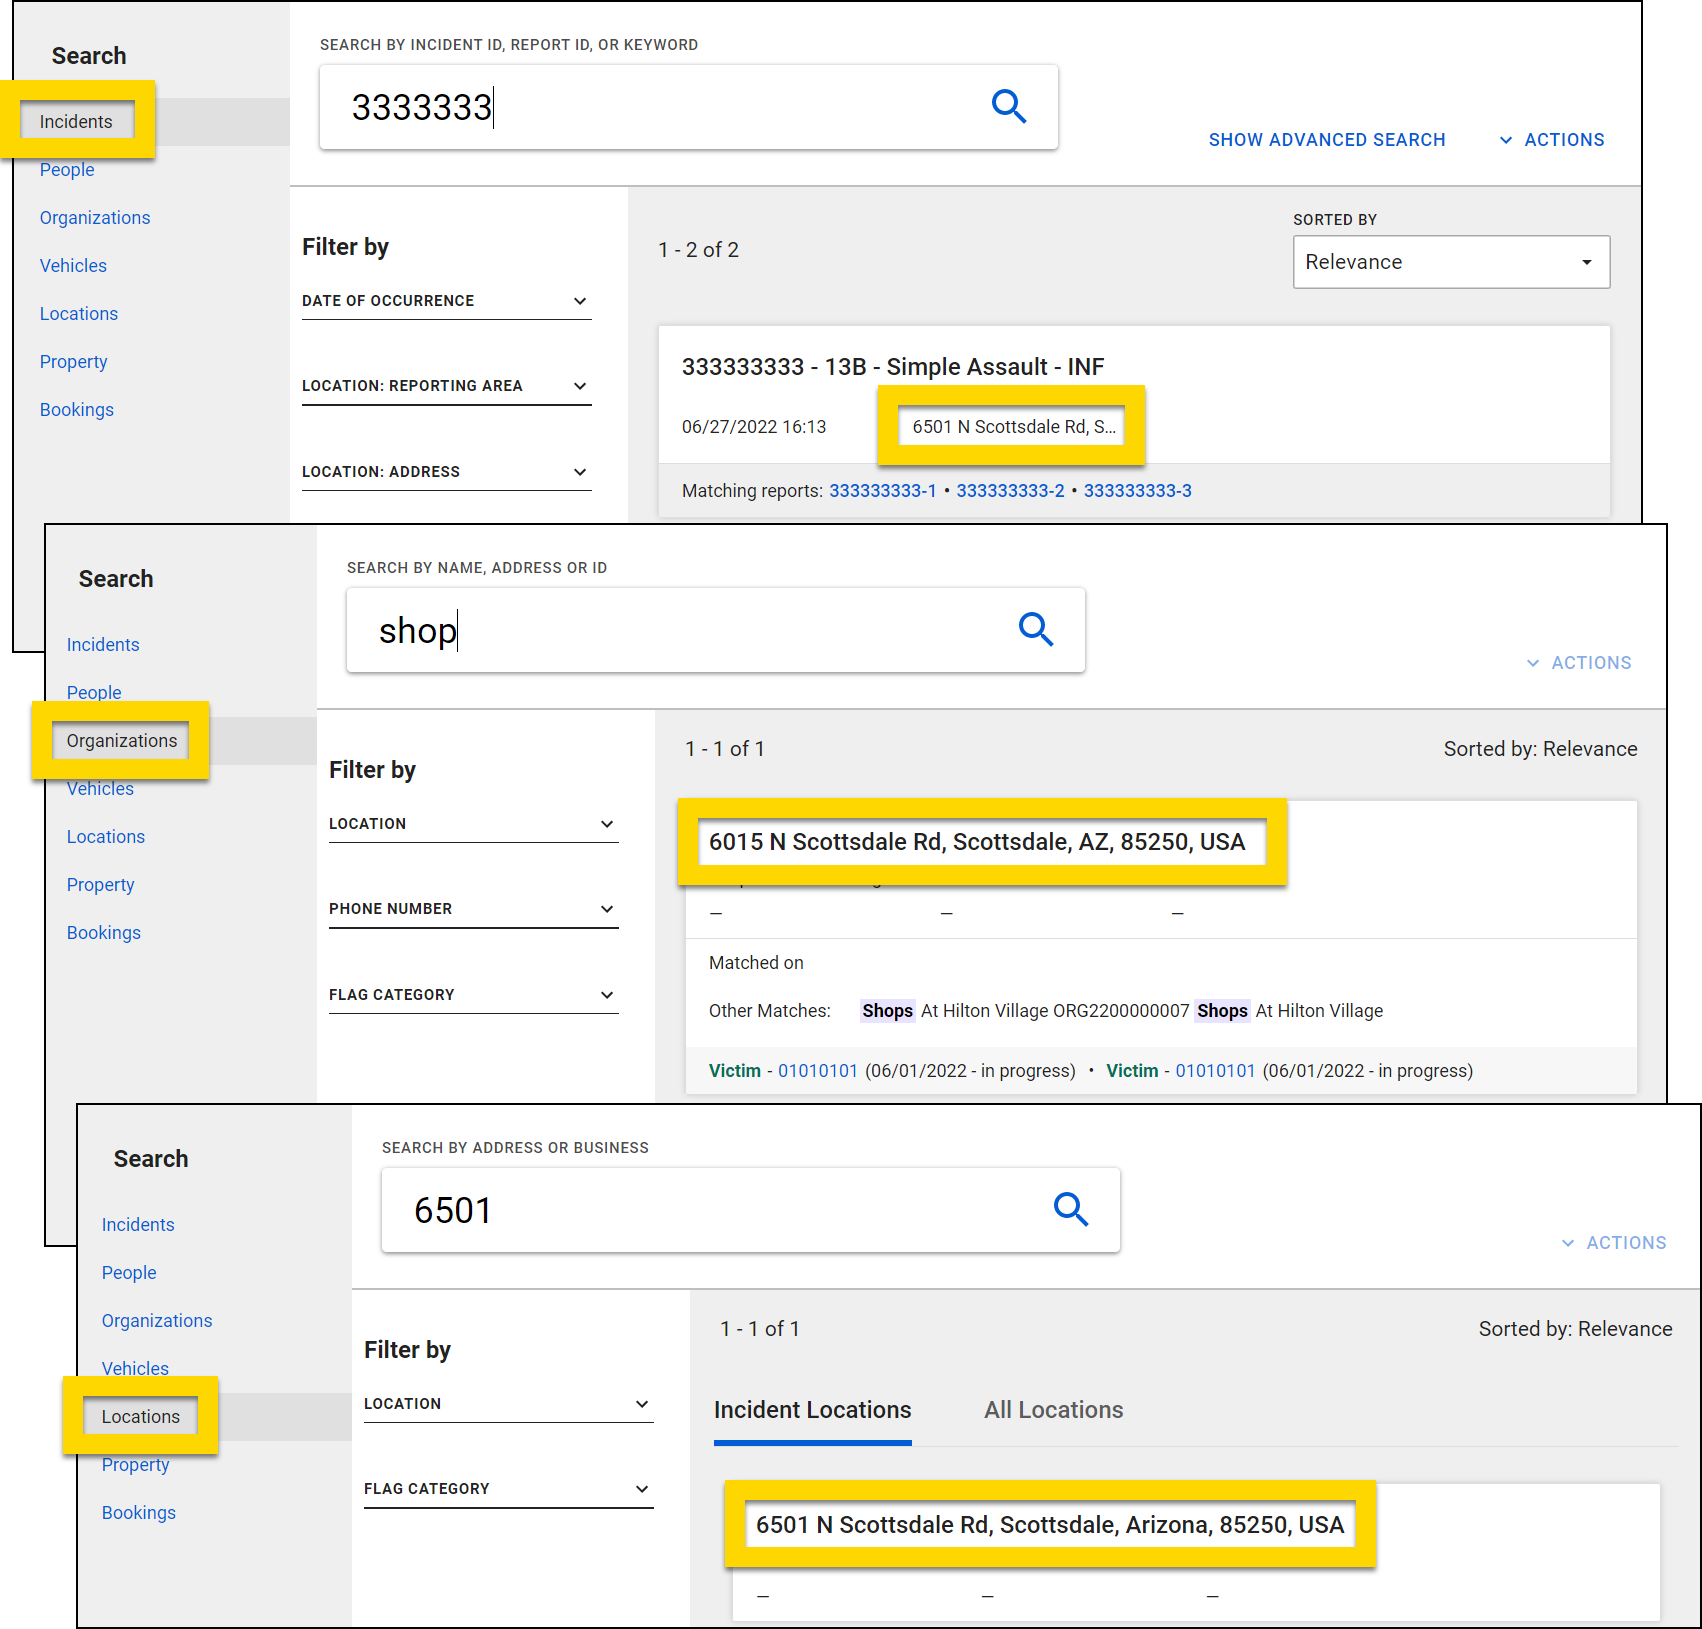Select People in the Search sidebar
Viewport: 1702px width, 1629px height.
[x=67, y=169]
